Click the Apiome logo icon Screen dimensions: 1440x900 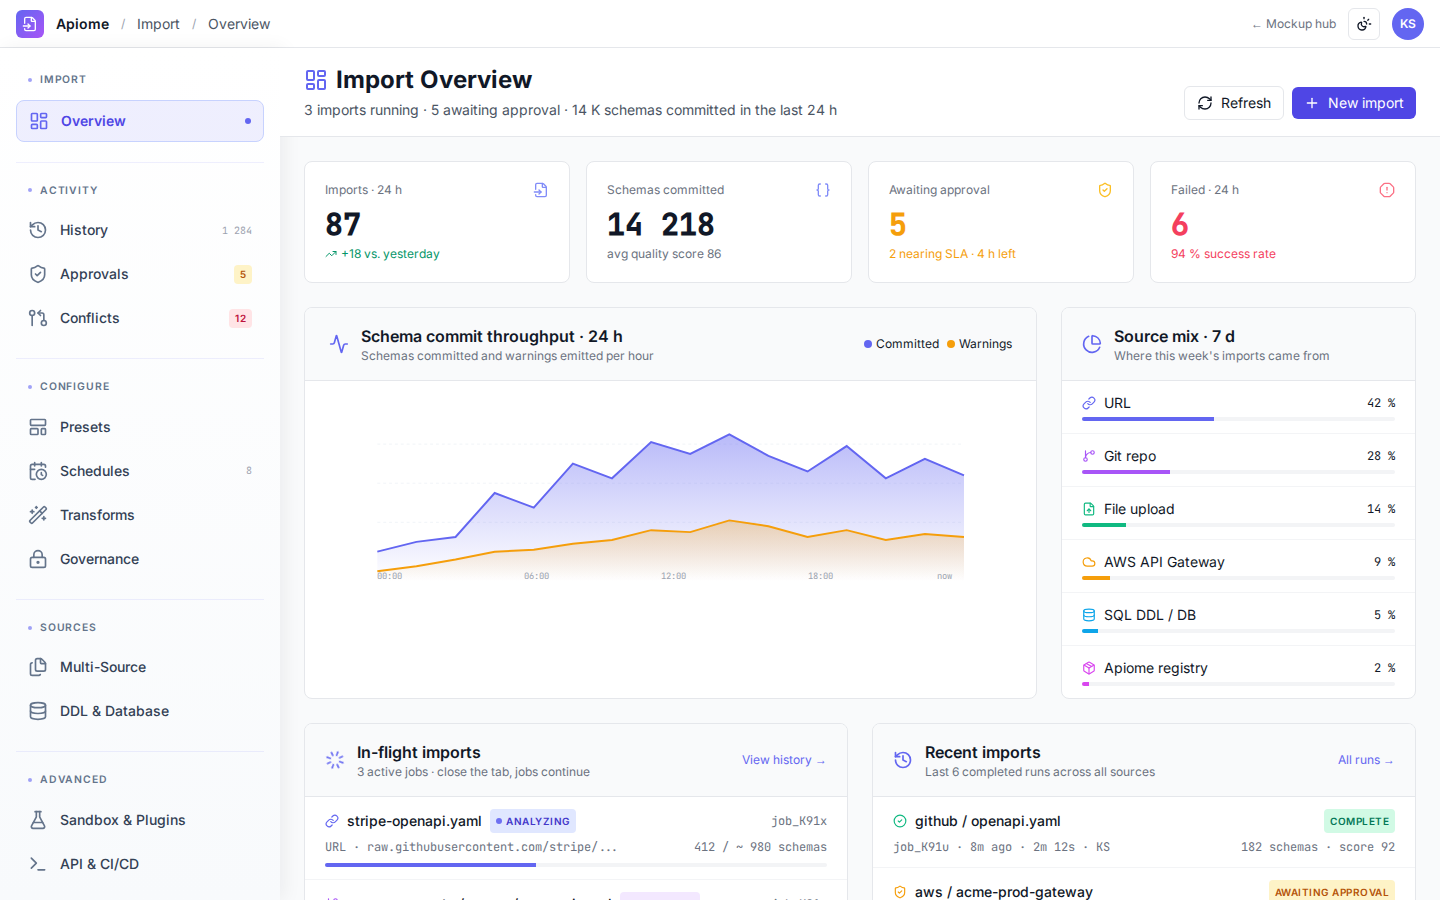(x=30, y=24)
